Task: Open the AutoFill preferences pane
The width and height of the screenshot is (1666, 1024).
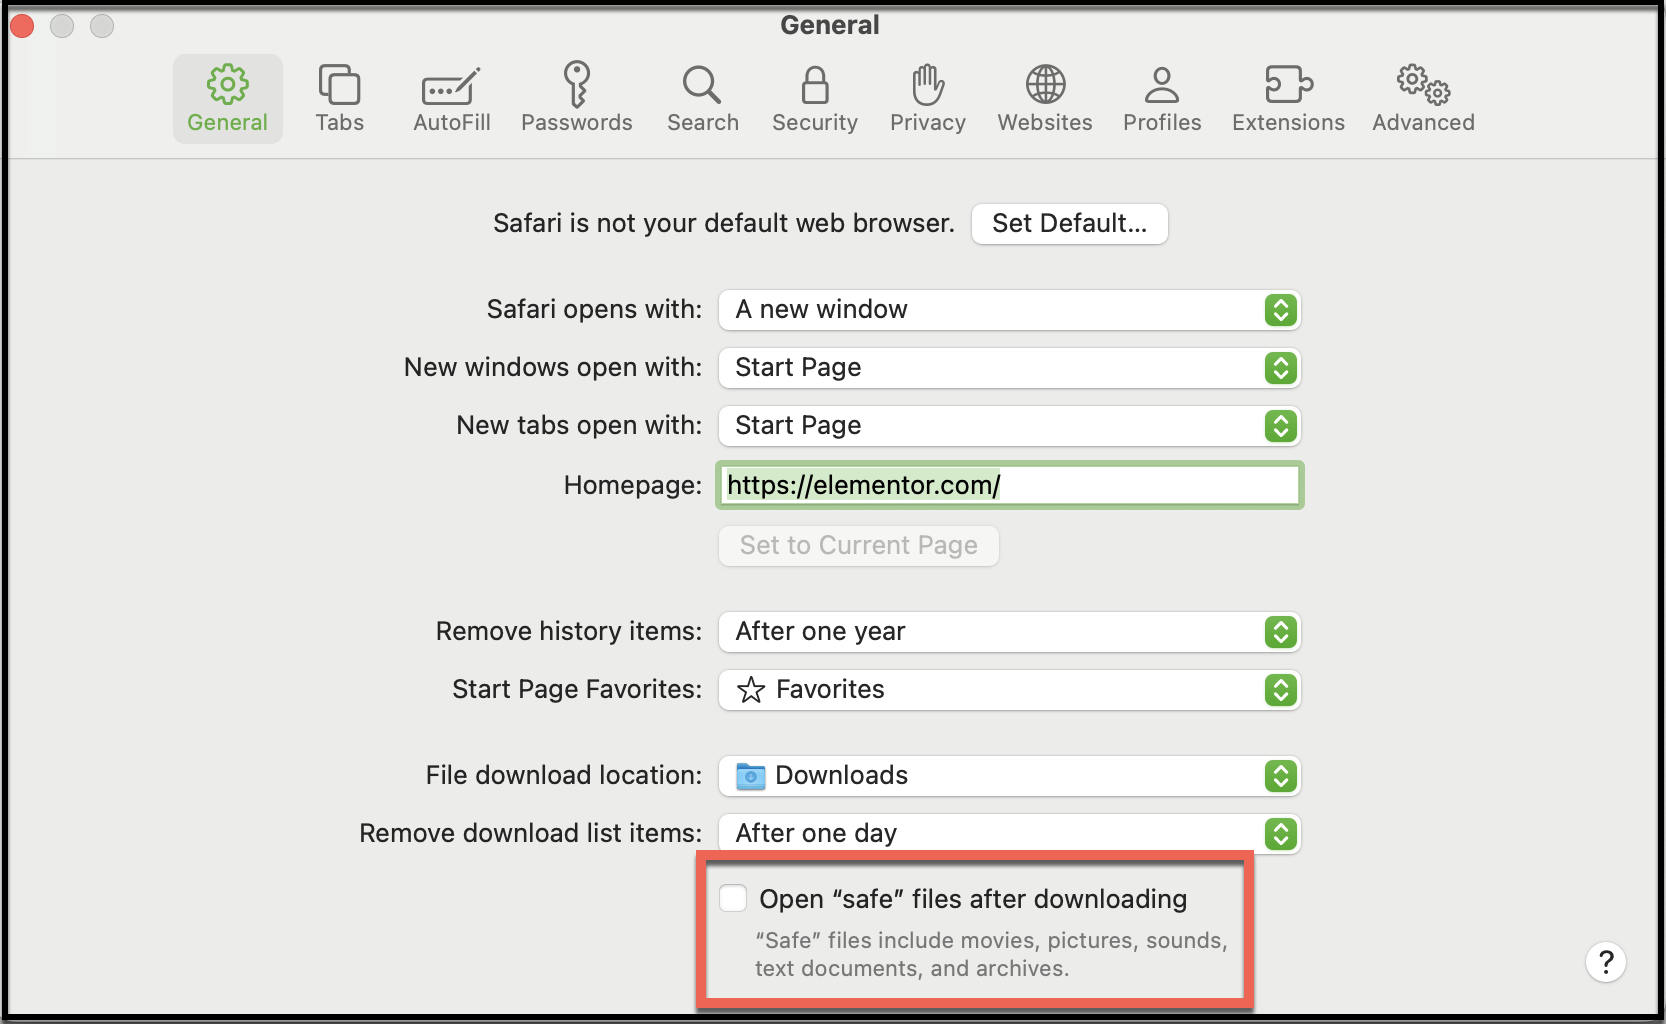Action: point(452,99)
